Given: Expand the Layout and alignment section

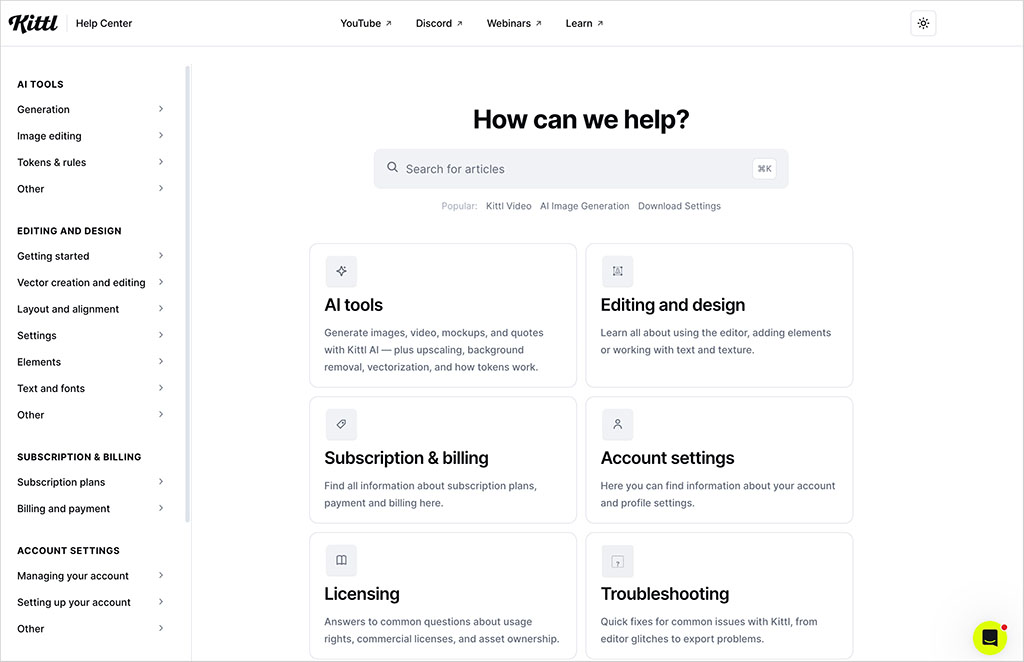Looking at the screenshot, I should coord(90,309).
